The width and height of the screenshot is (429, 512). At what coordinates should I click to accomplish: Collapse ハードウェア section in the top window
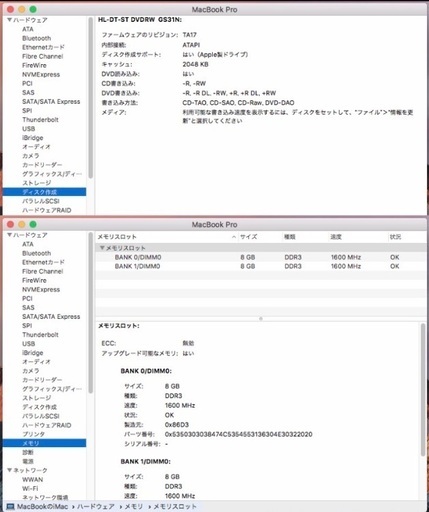point(9,20)
